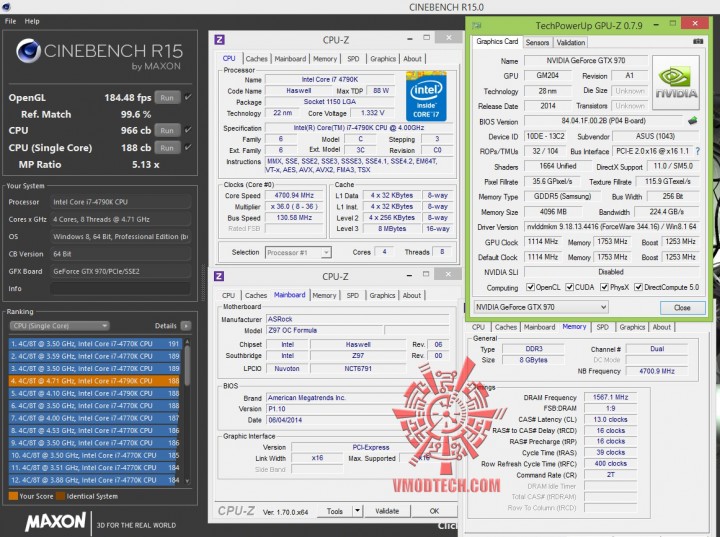Click the Z97 OC Formula model field
Image resolution: width=720 pixels, height=537 pixels.
coord(324,330)
